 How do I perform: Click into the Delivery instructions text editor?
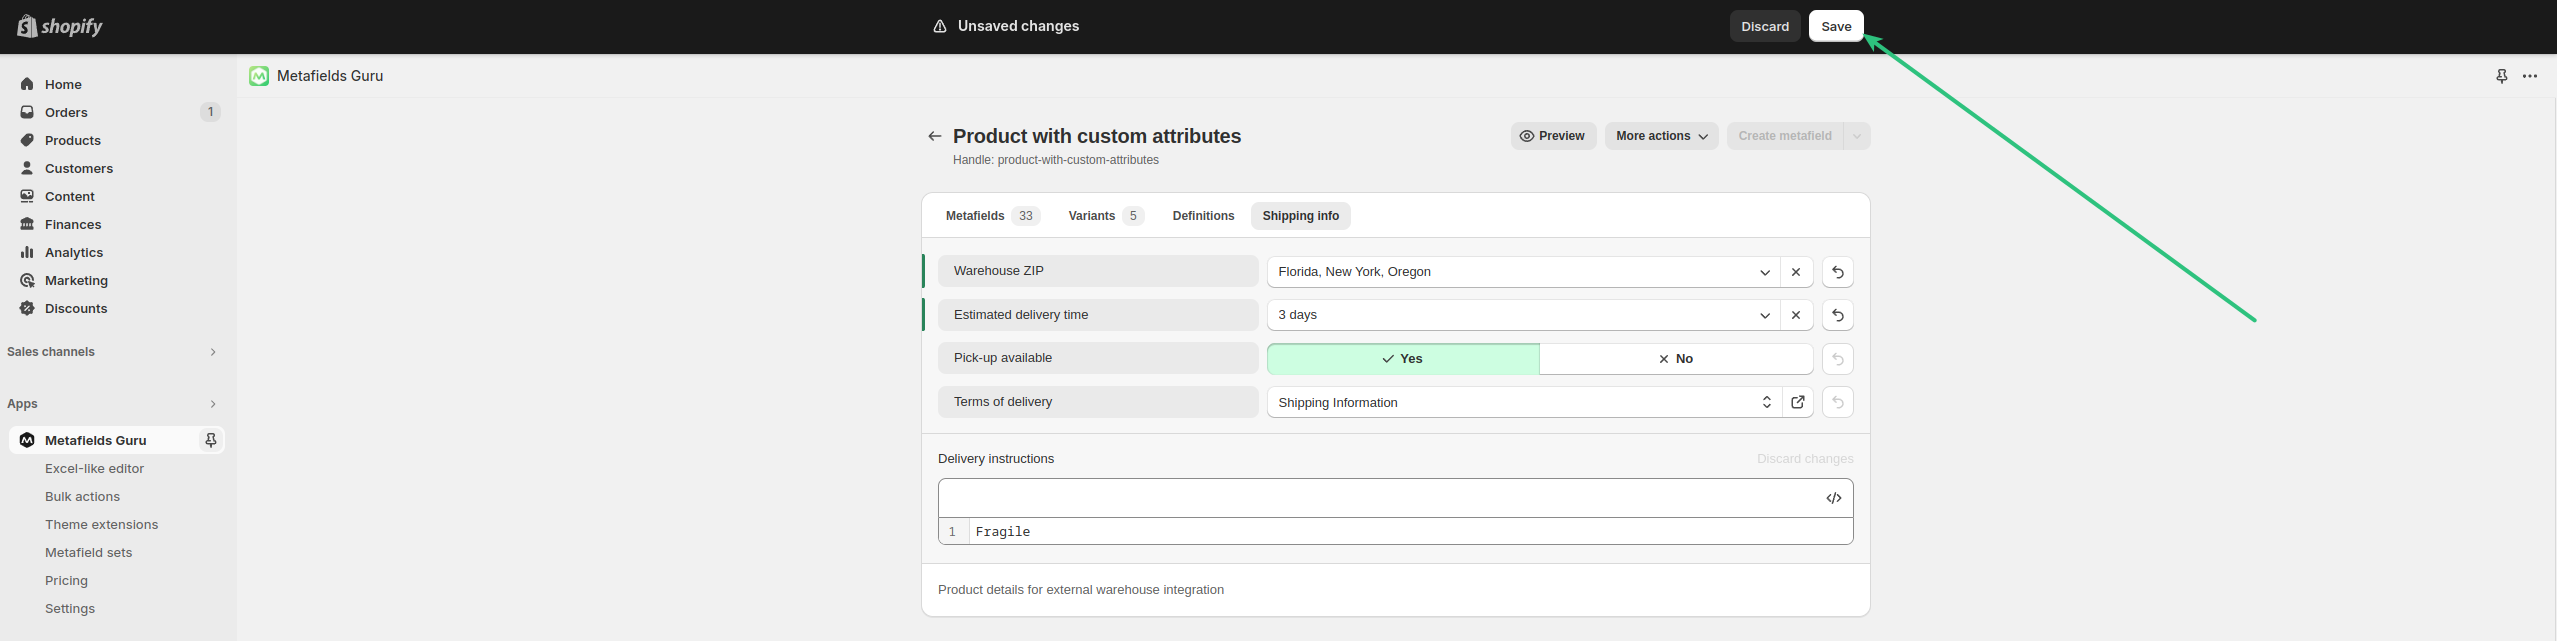coord(1410,531)
